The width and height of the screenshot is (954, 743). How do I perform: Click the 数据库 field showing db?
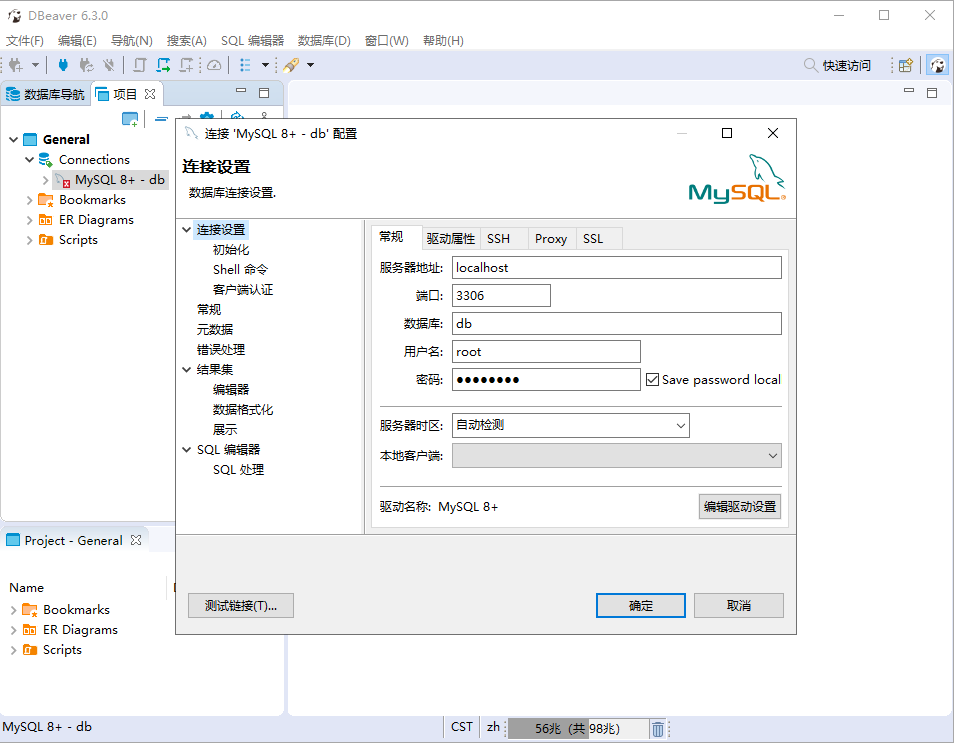616,324
